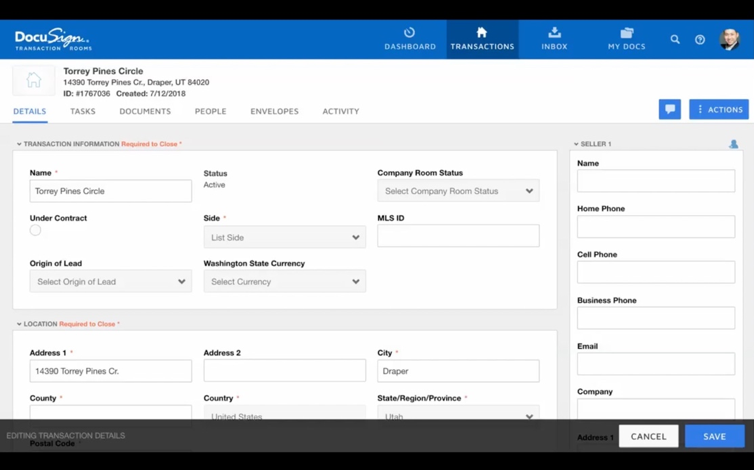Open the Company Room Status dropdown
The image size is (754, 470).
[x=458, y=191]
